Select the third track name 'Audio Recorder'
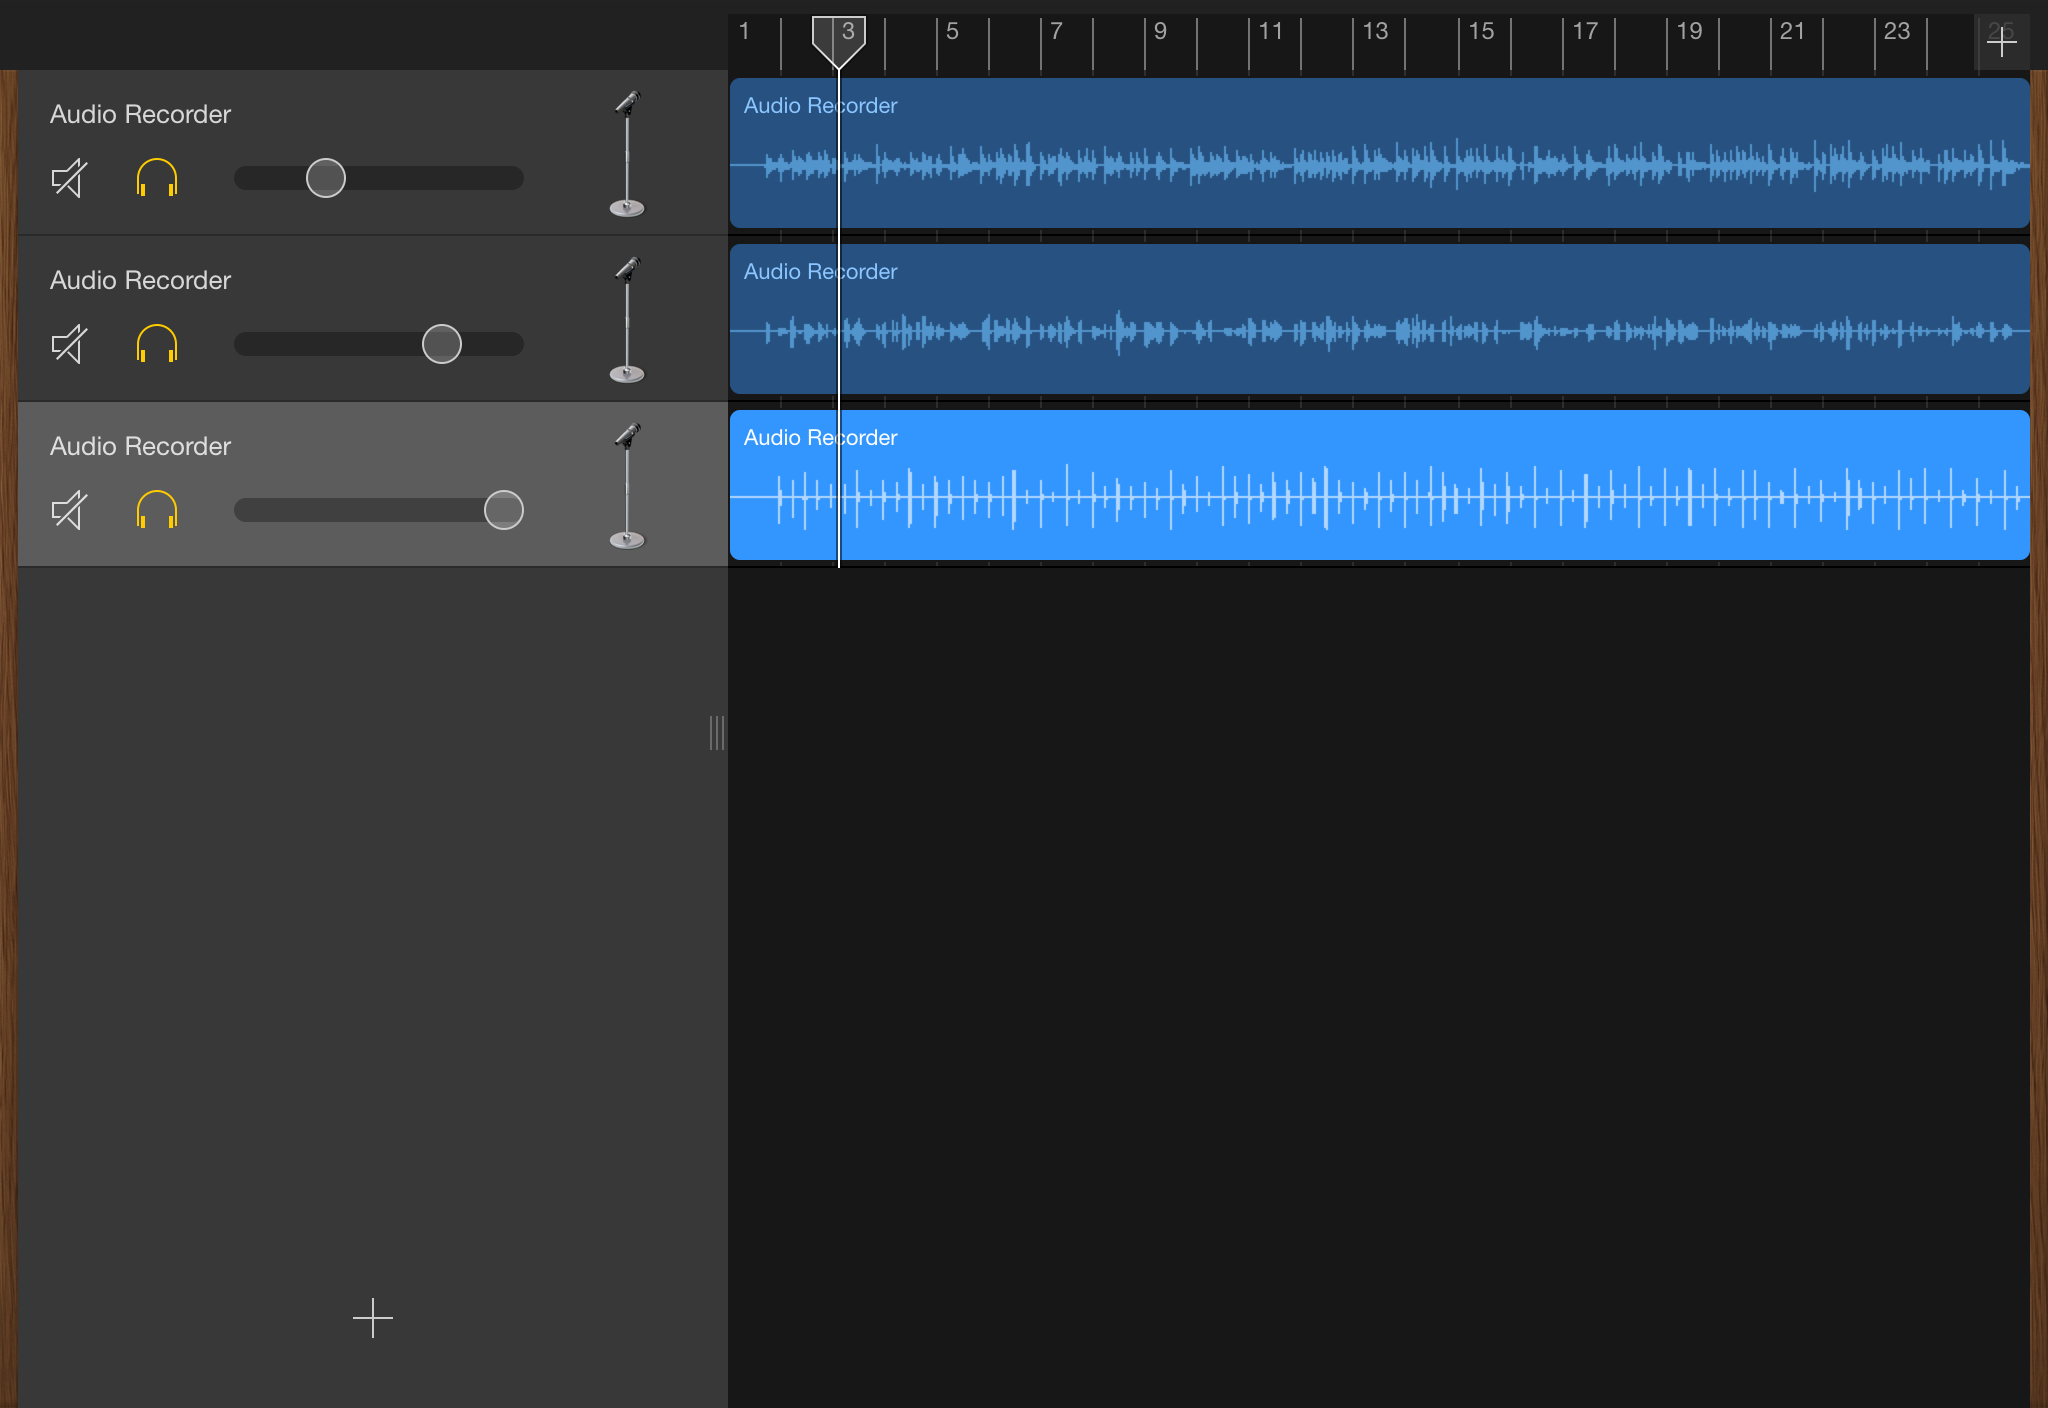The height and width of the screenshot is (1408, 2048). tap(140, 446)
